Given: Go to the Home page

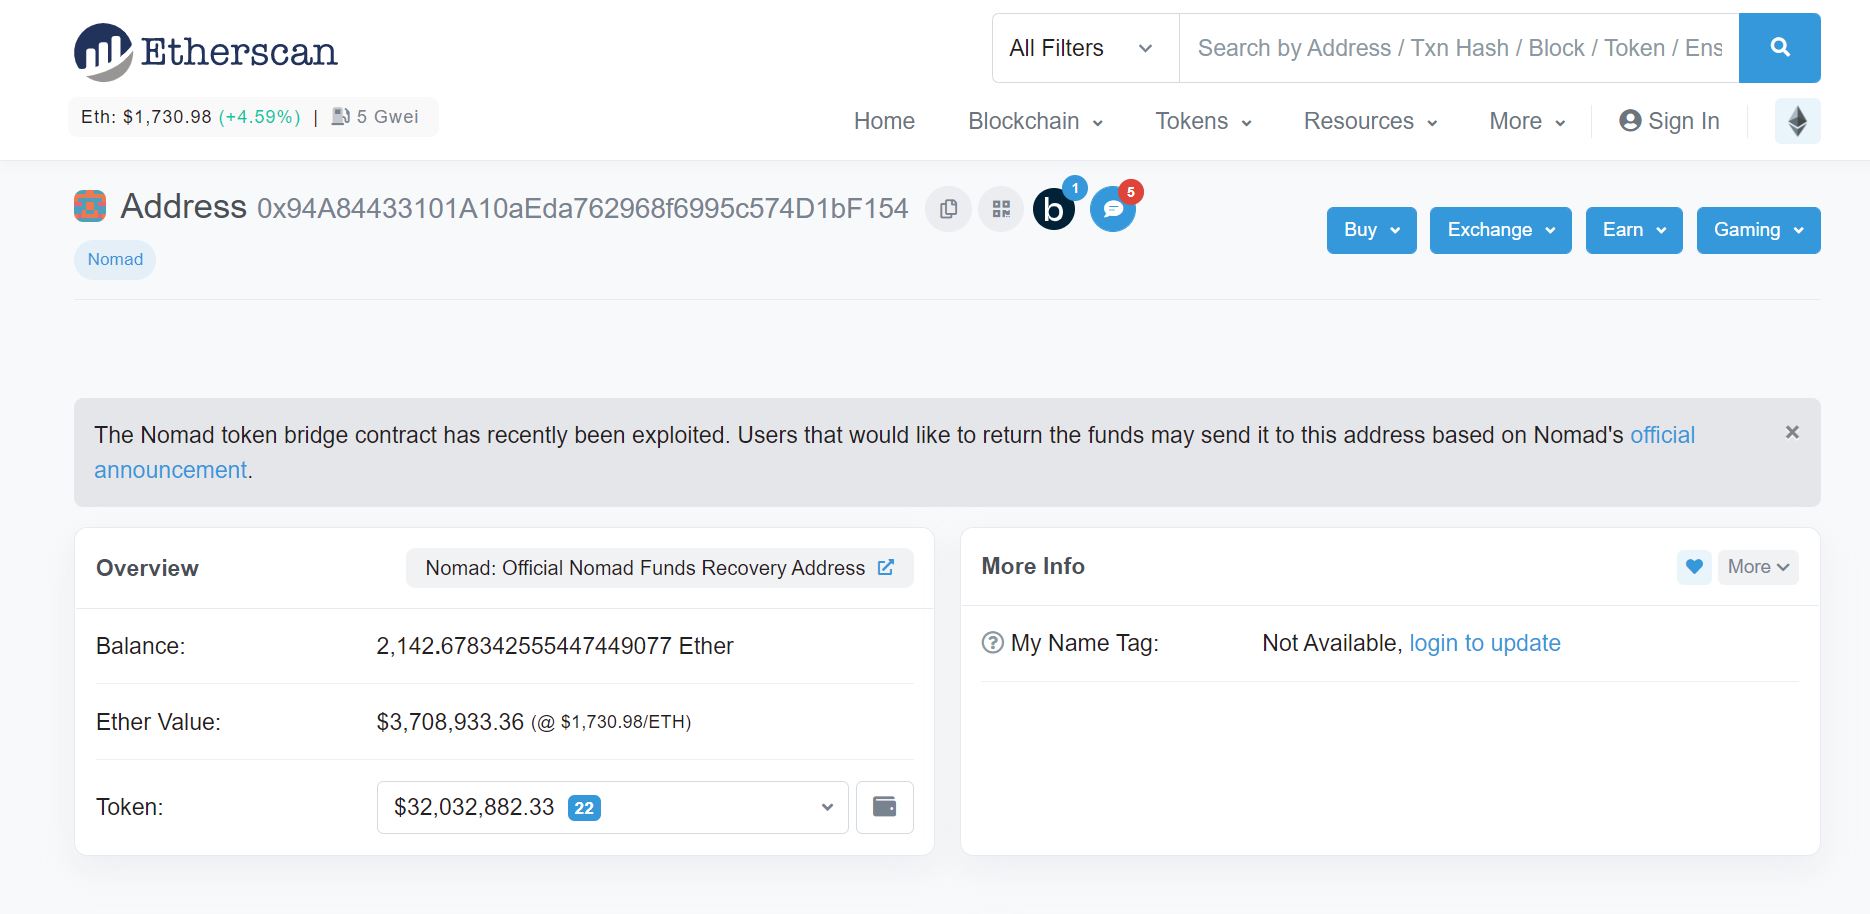Looking at the screenshot, I should pyautogui.click(x=884, y=121).
